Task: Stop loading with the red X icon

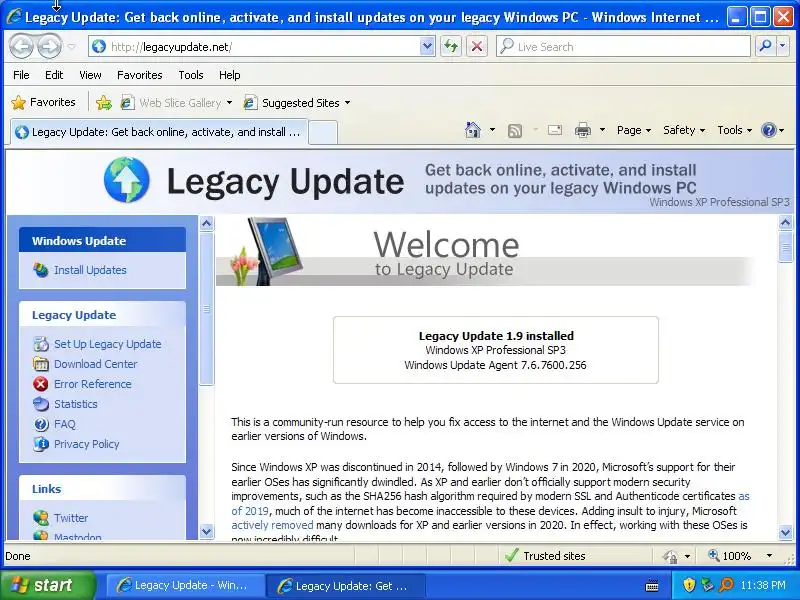Action: (x=477, y=46)
